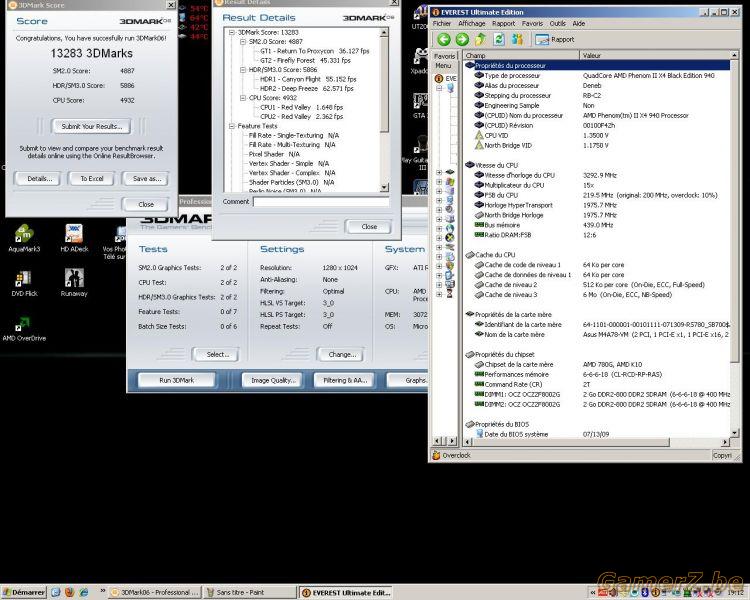Select the 'Type de processeur' row in EVEREST
Image resolution: width=750 pixels, height=600 pixels.
tap(597, 76)
